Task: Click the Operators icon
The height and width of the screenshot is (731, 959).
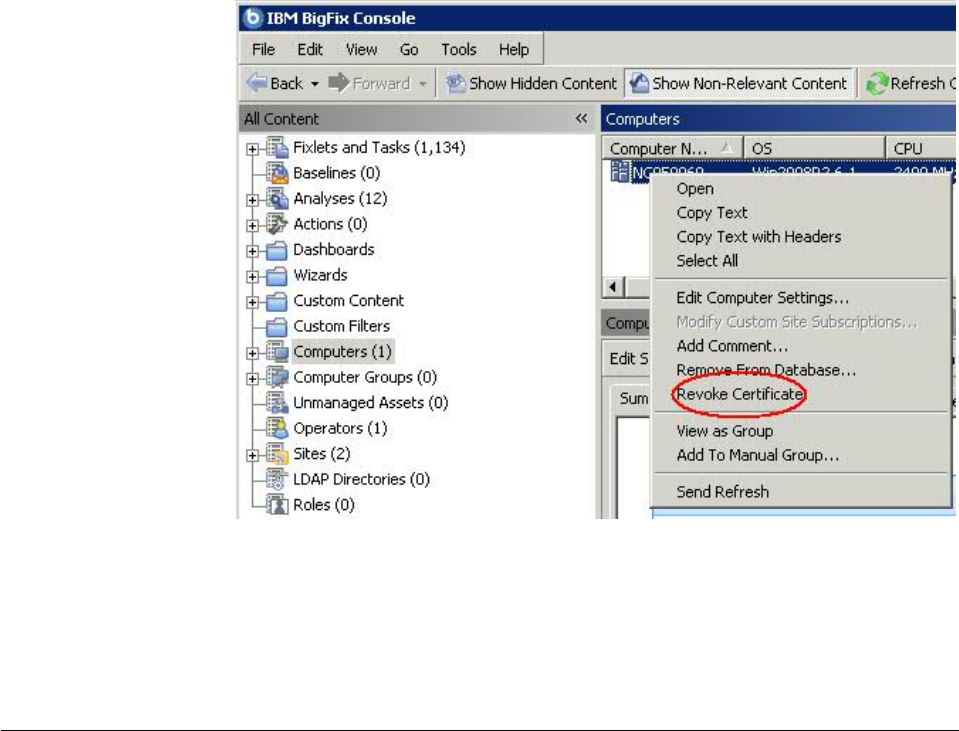Action: click(277, 428)
